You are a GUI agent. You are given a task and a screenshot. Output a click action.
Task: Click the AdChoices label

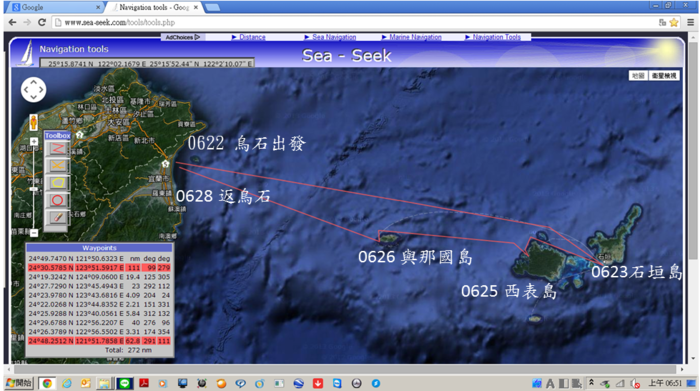[x=183, y=37]
